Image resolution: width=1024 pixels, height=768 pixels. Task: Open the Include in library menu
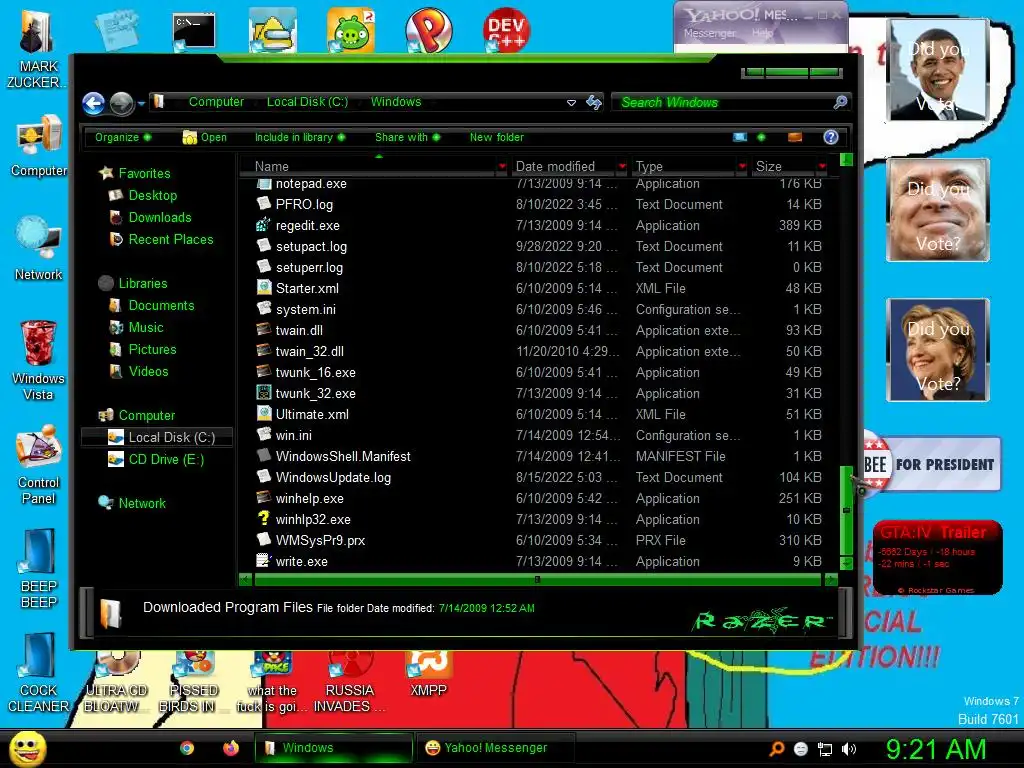click(x=300, y=137)
